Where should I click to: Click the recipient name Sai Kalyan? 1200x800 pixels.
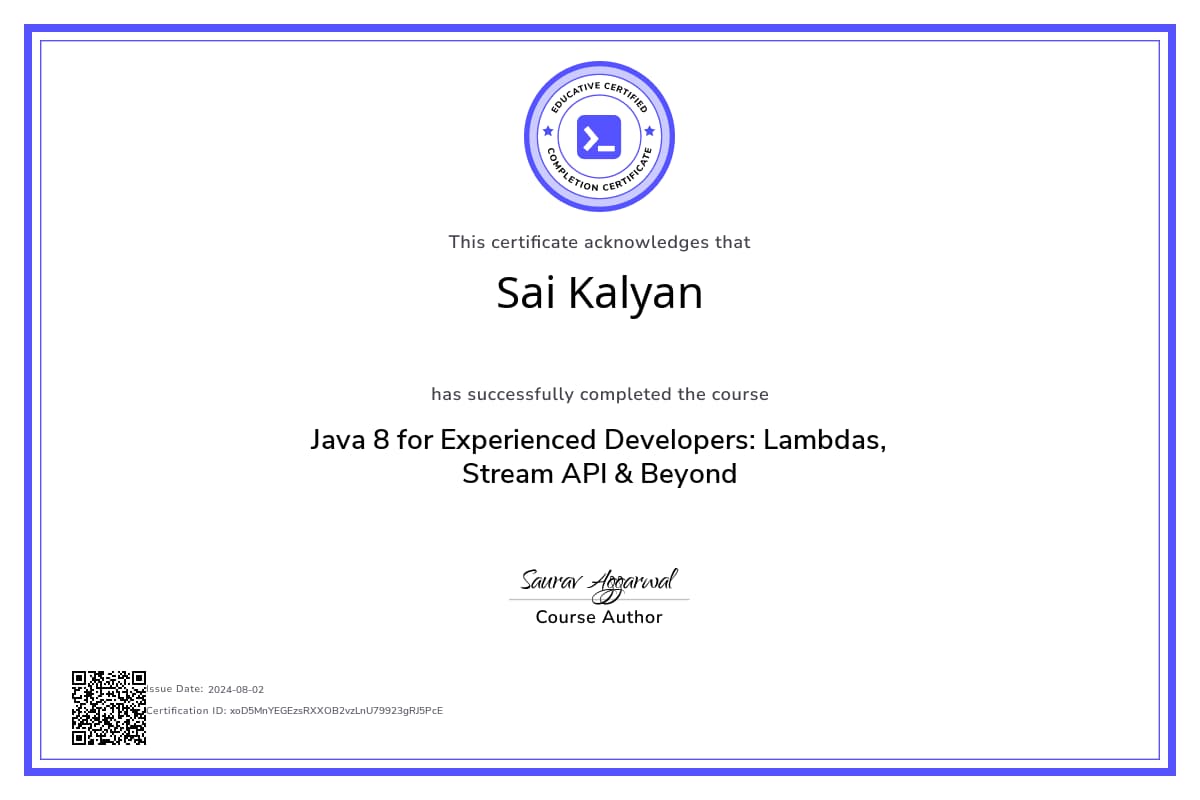(x=599, y=293)
